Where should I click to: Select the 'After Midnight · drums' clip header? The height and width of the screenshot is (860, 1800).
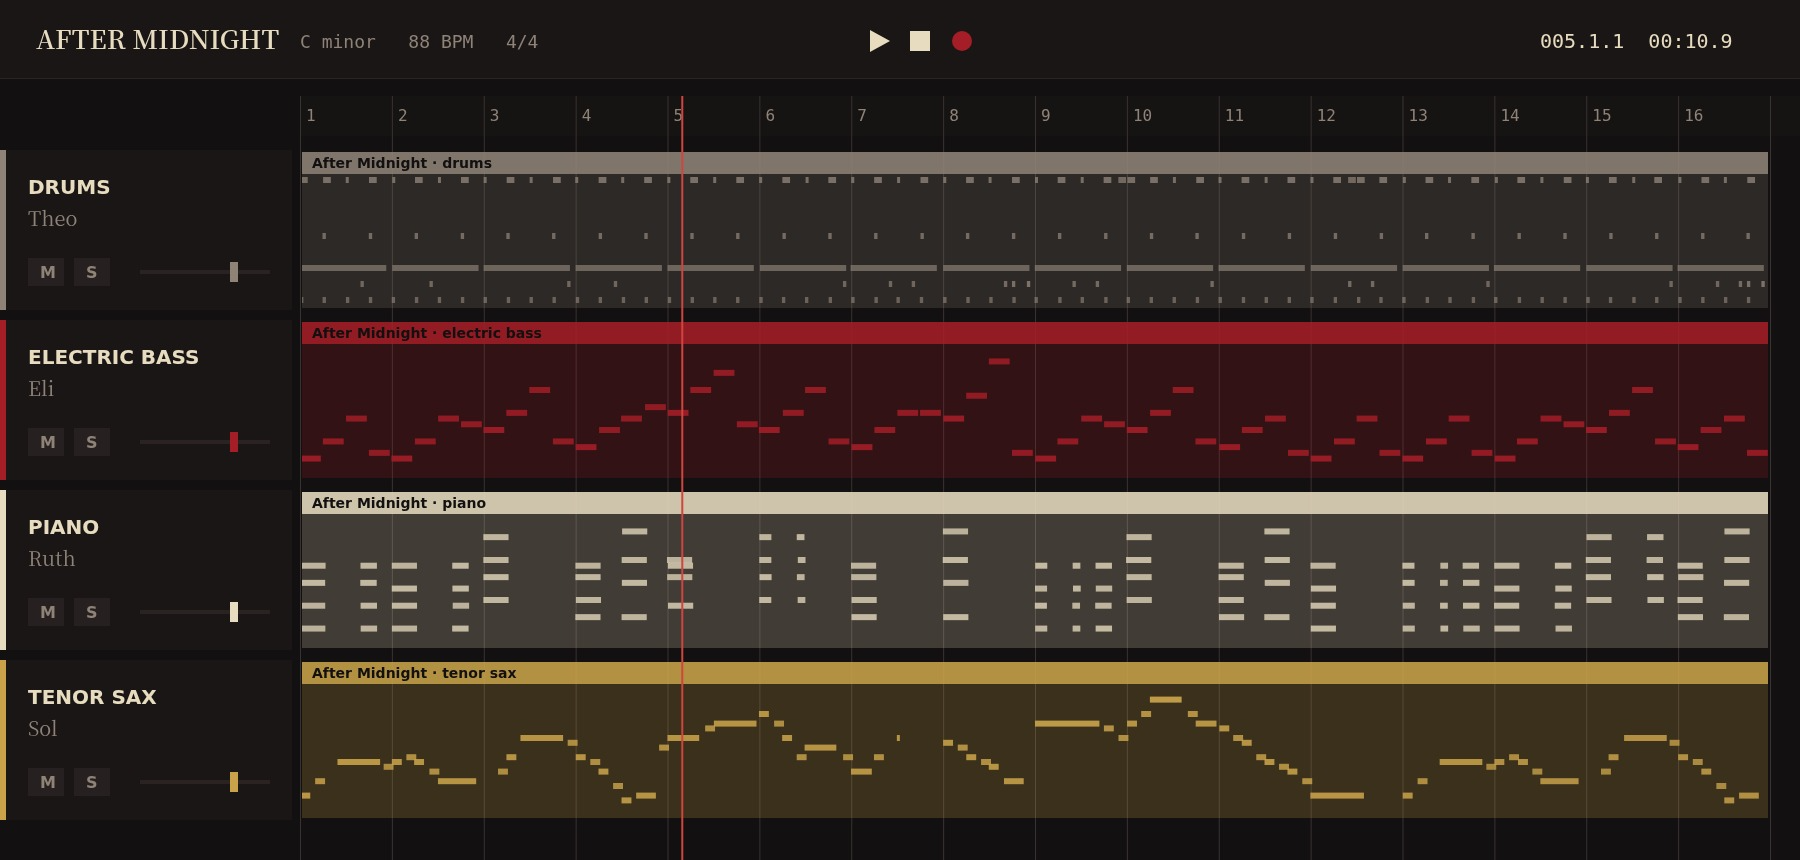(x=1035, y=163)
